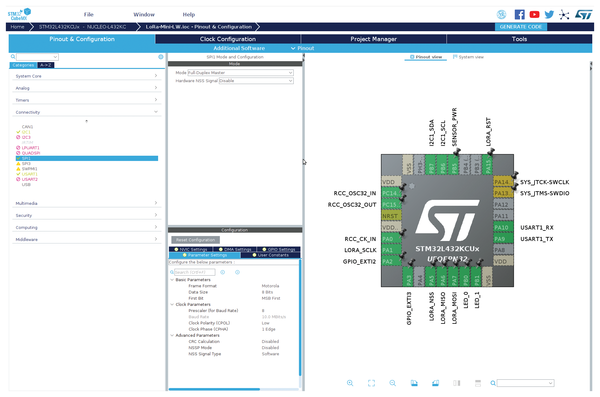Open GPIO Settings tab
The width and height of the screenshot is (600, 397).
279,249
